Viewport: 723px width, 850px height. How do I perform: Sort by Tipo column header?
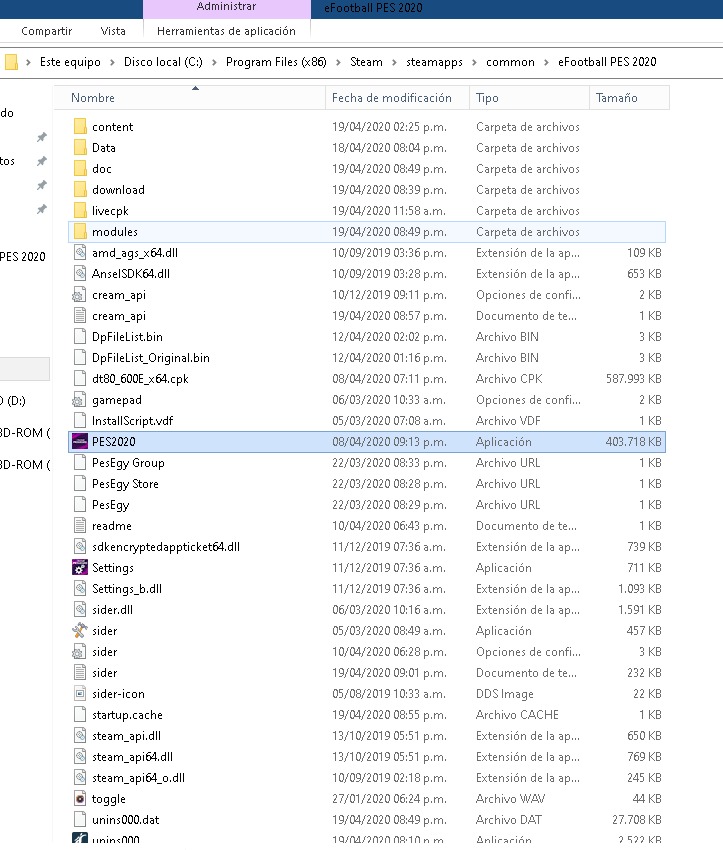tap(530, 98)
